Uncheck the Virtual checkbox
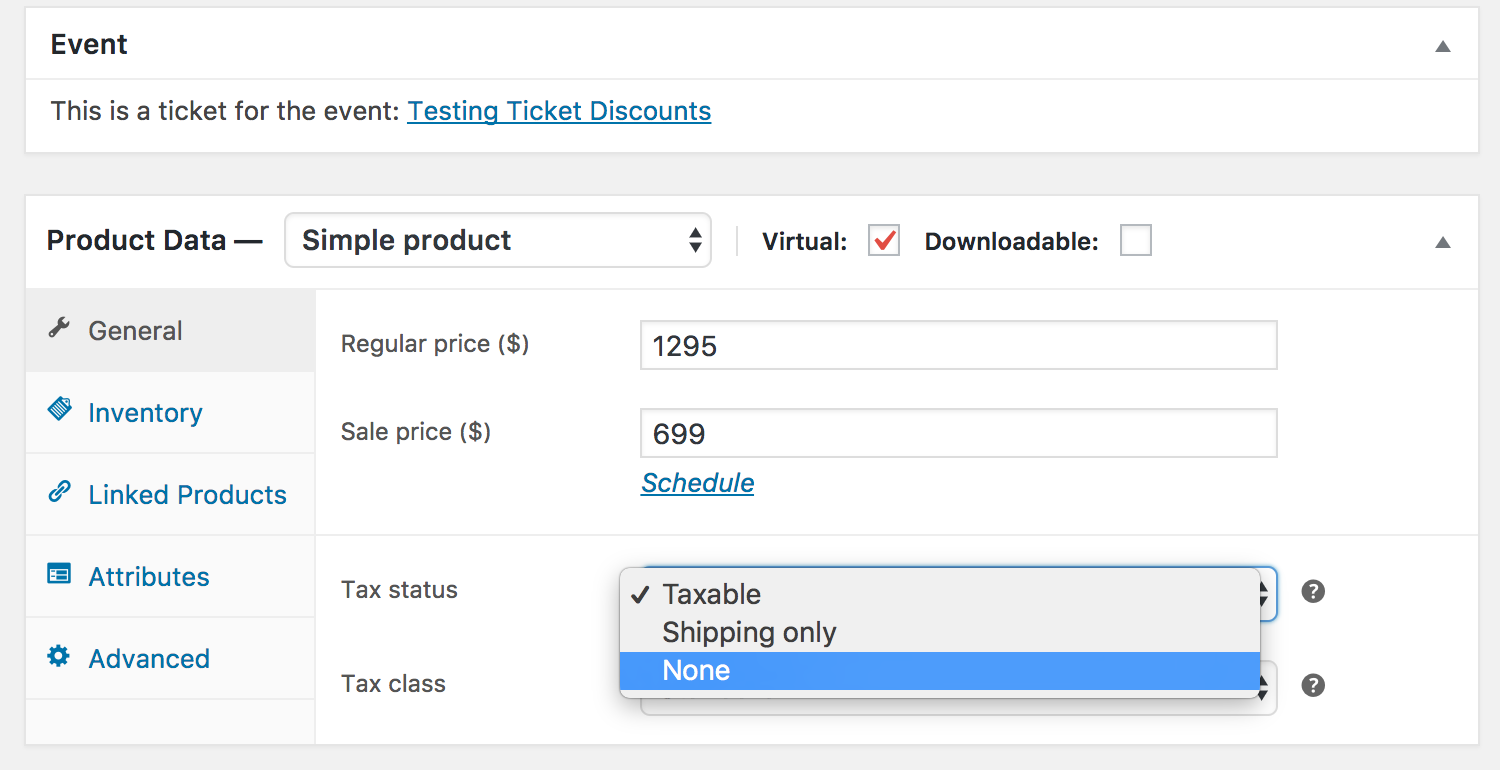 click(x=883, y=240)
